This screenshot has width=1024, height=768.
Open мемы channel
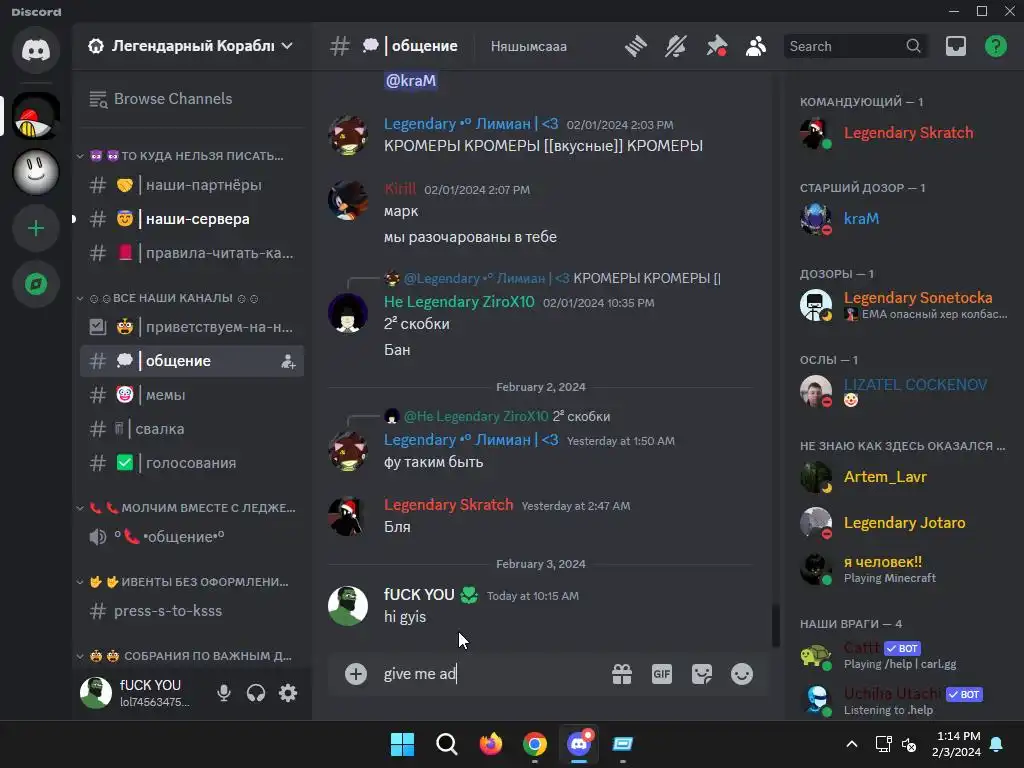pos(191,395)
